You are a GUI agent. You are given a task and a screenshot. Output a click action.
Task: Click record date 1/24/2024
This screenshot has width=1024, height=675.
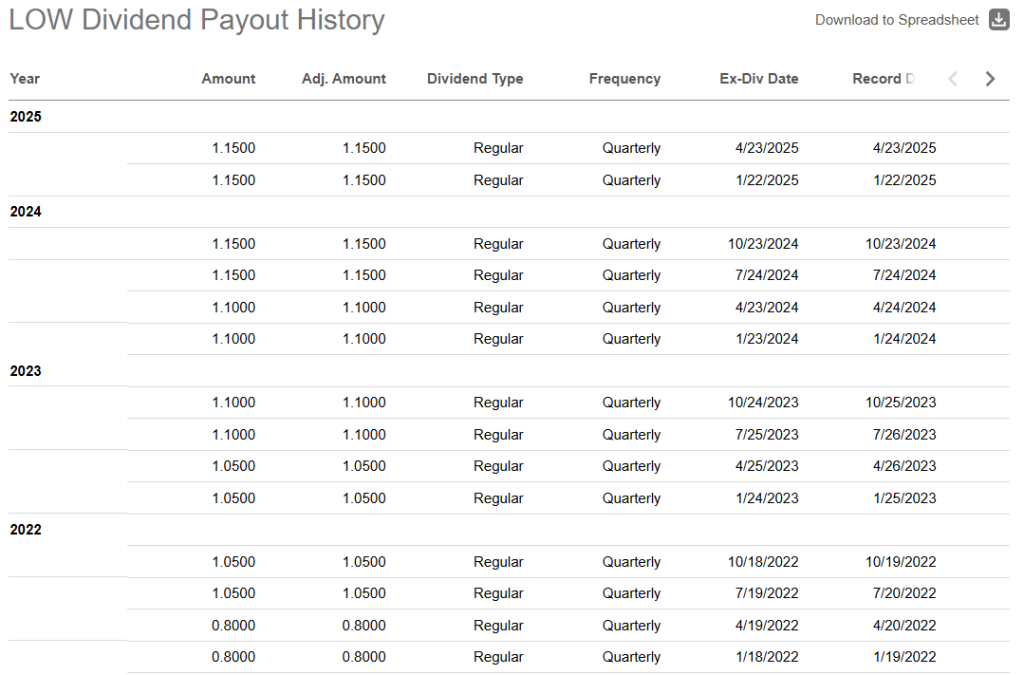point(904,339)
